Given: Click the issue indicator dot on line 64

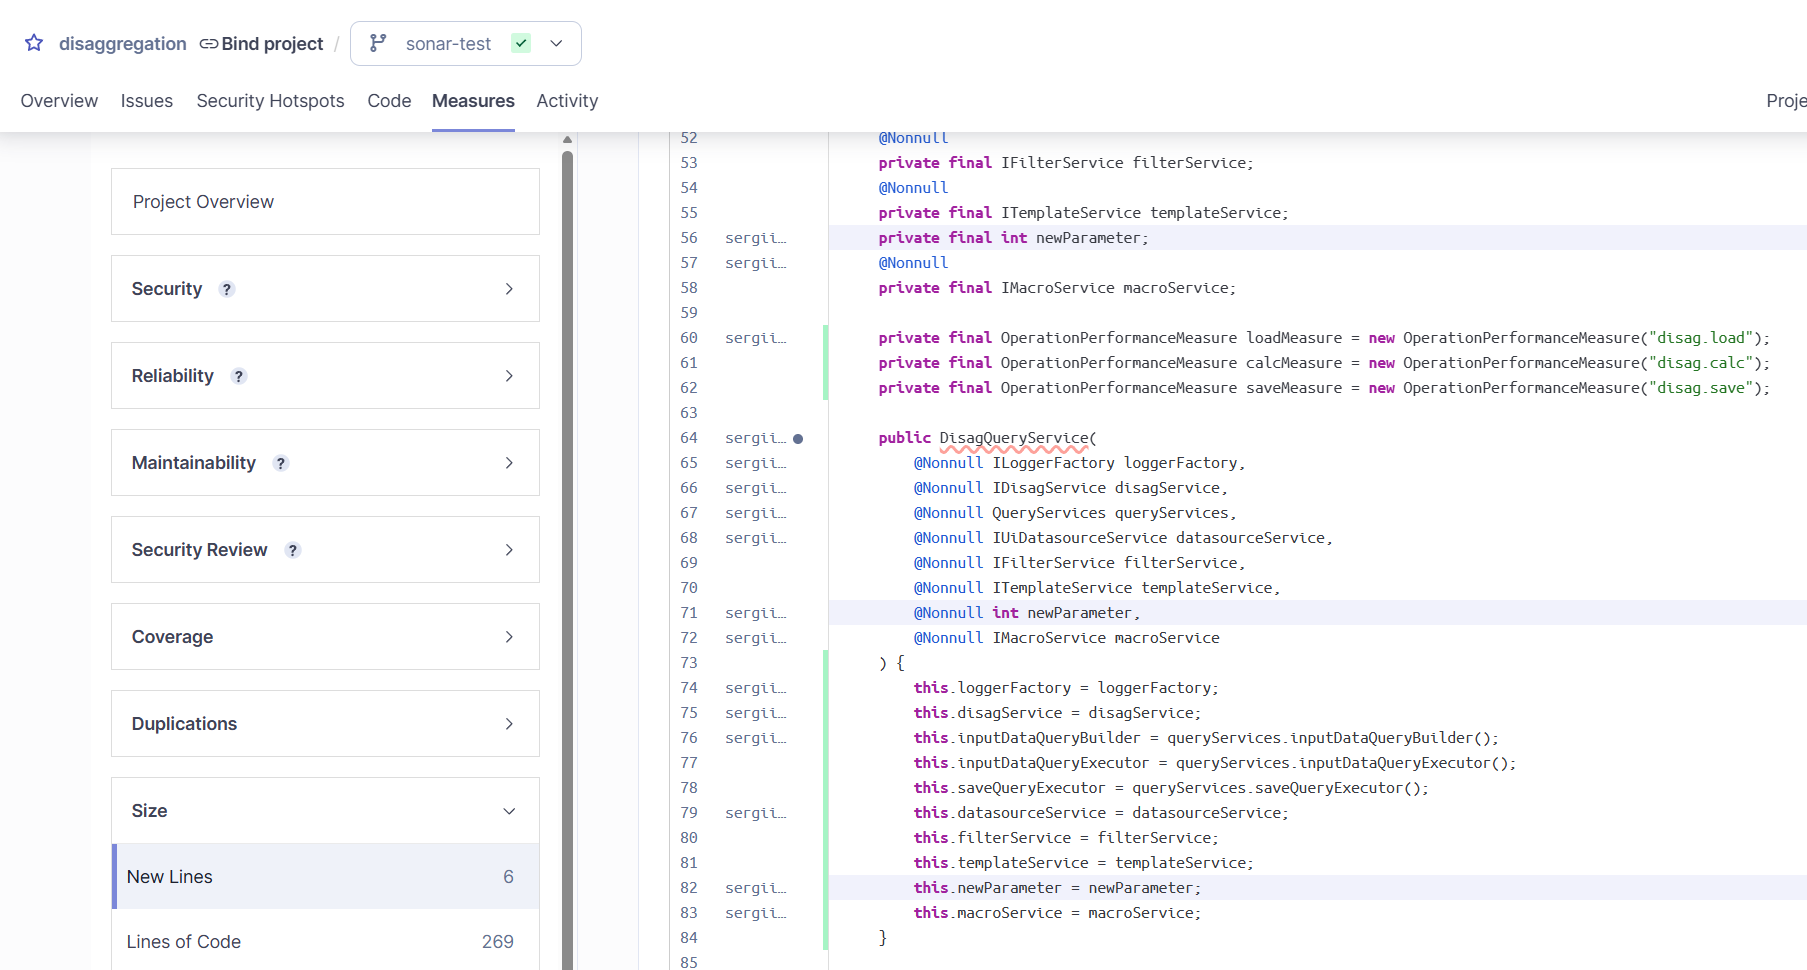Looking at the screenshot, I should [798, 439].
